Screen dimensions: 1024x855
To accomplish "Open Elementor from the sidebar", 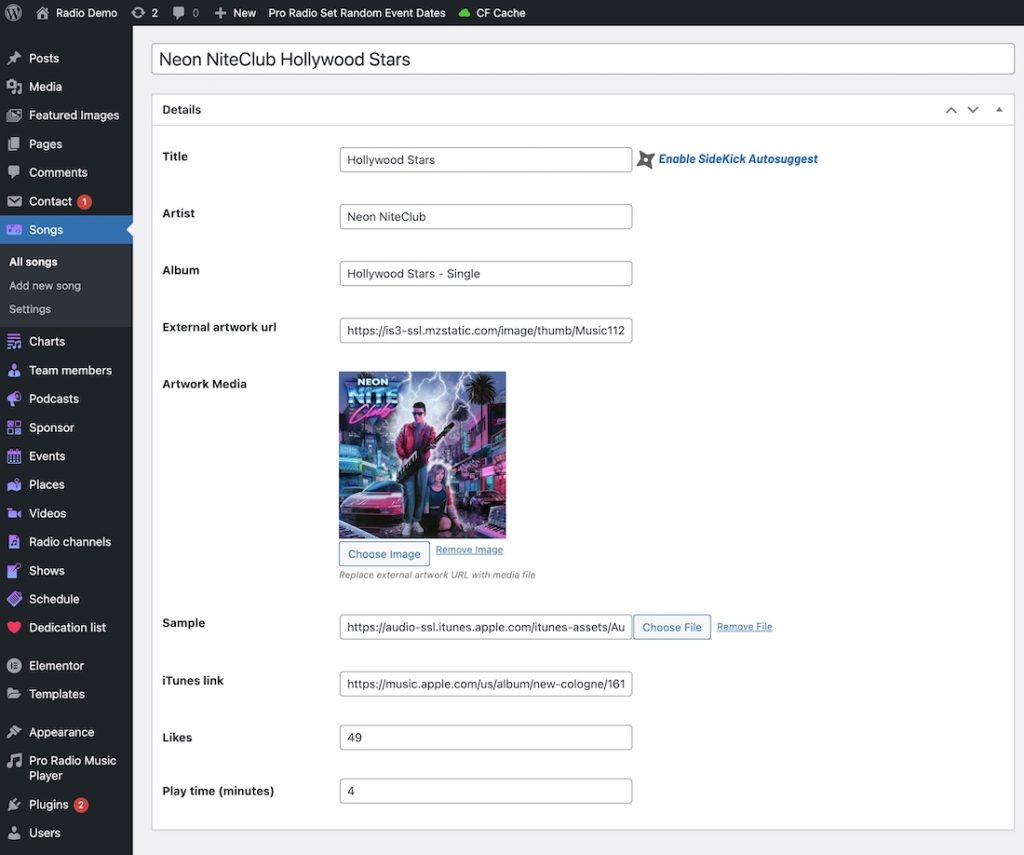I will tap(53, 665).
